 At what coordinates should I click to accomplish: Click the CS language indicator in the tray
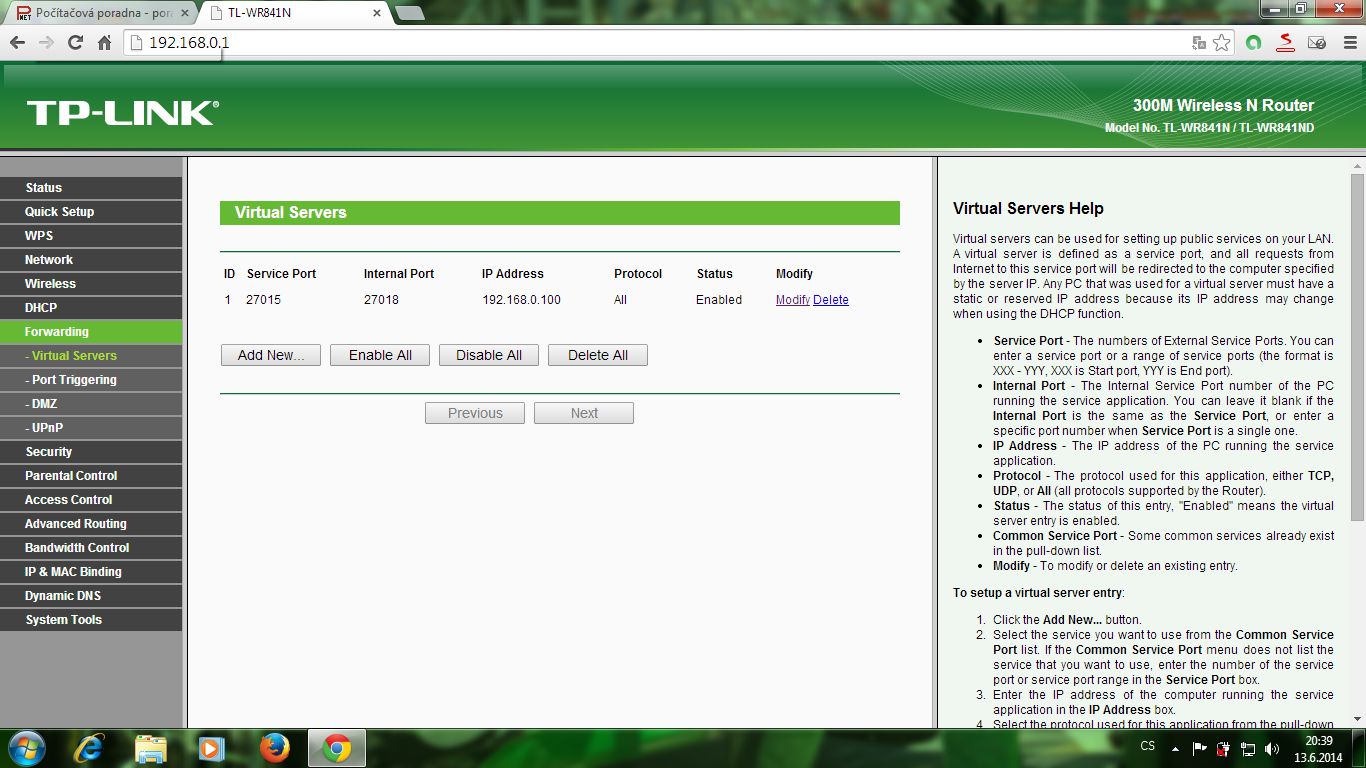(x=1148, y=747)
